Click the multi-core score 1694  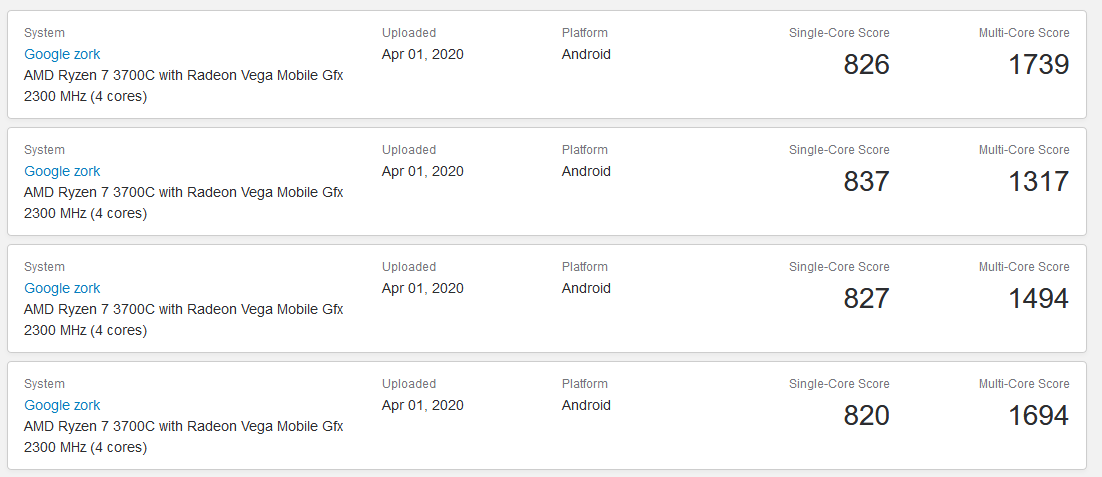1038,416
